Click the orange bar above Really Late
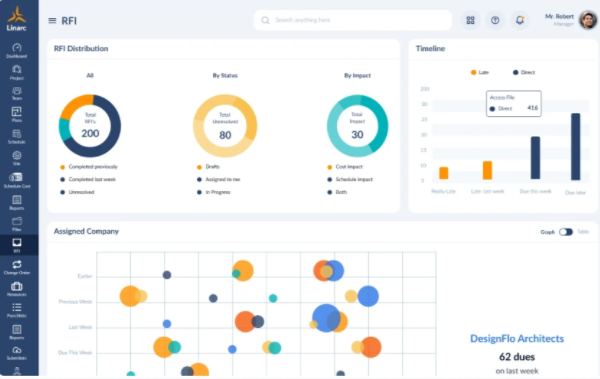The width and height of the screenshot is (600, 379). [443, 173]
